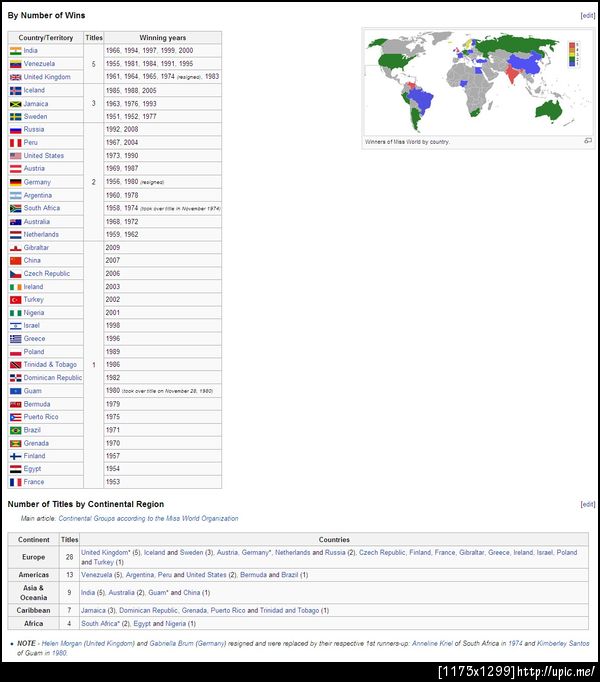Click the Sweden flag icon
This screenshot has width=600, height=682.
coord(16,117)
